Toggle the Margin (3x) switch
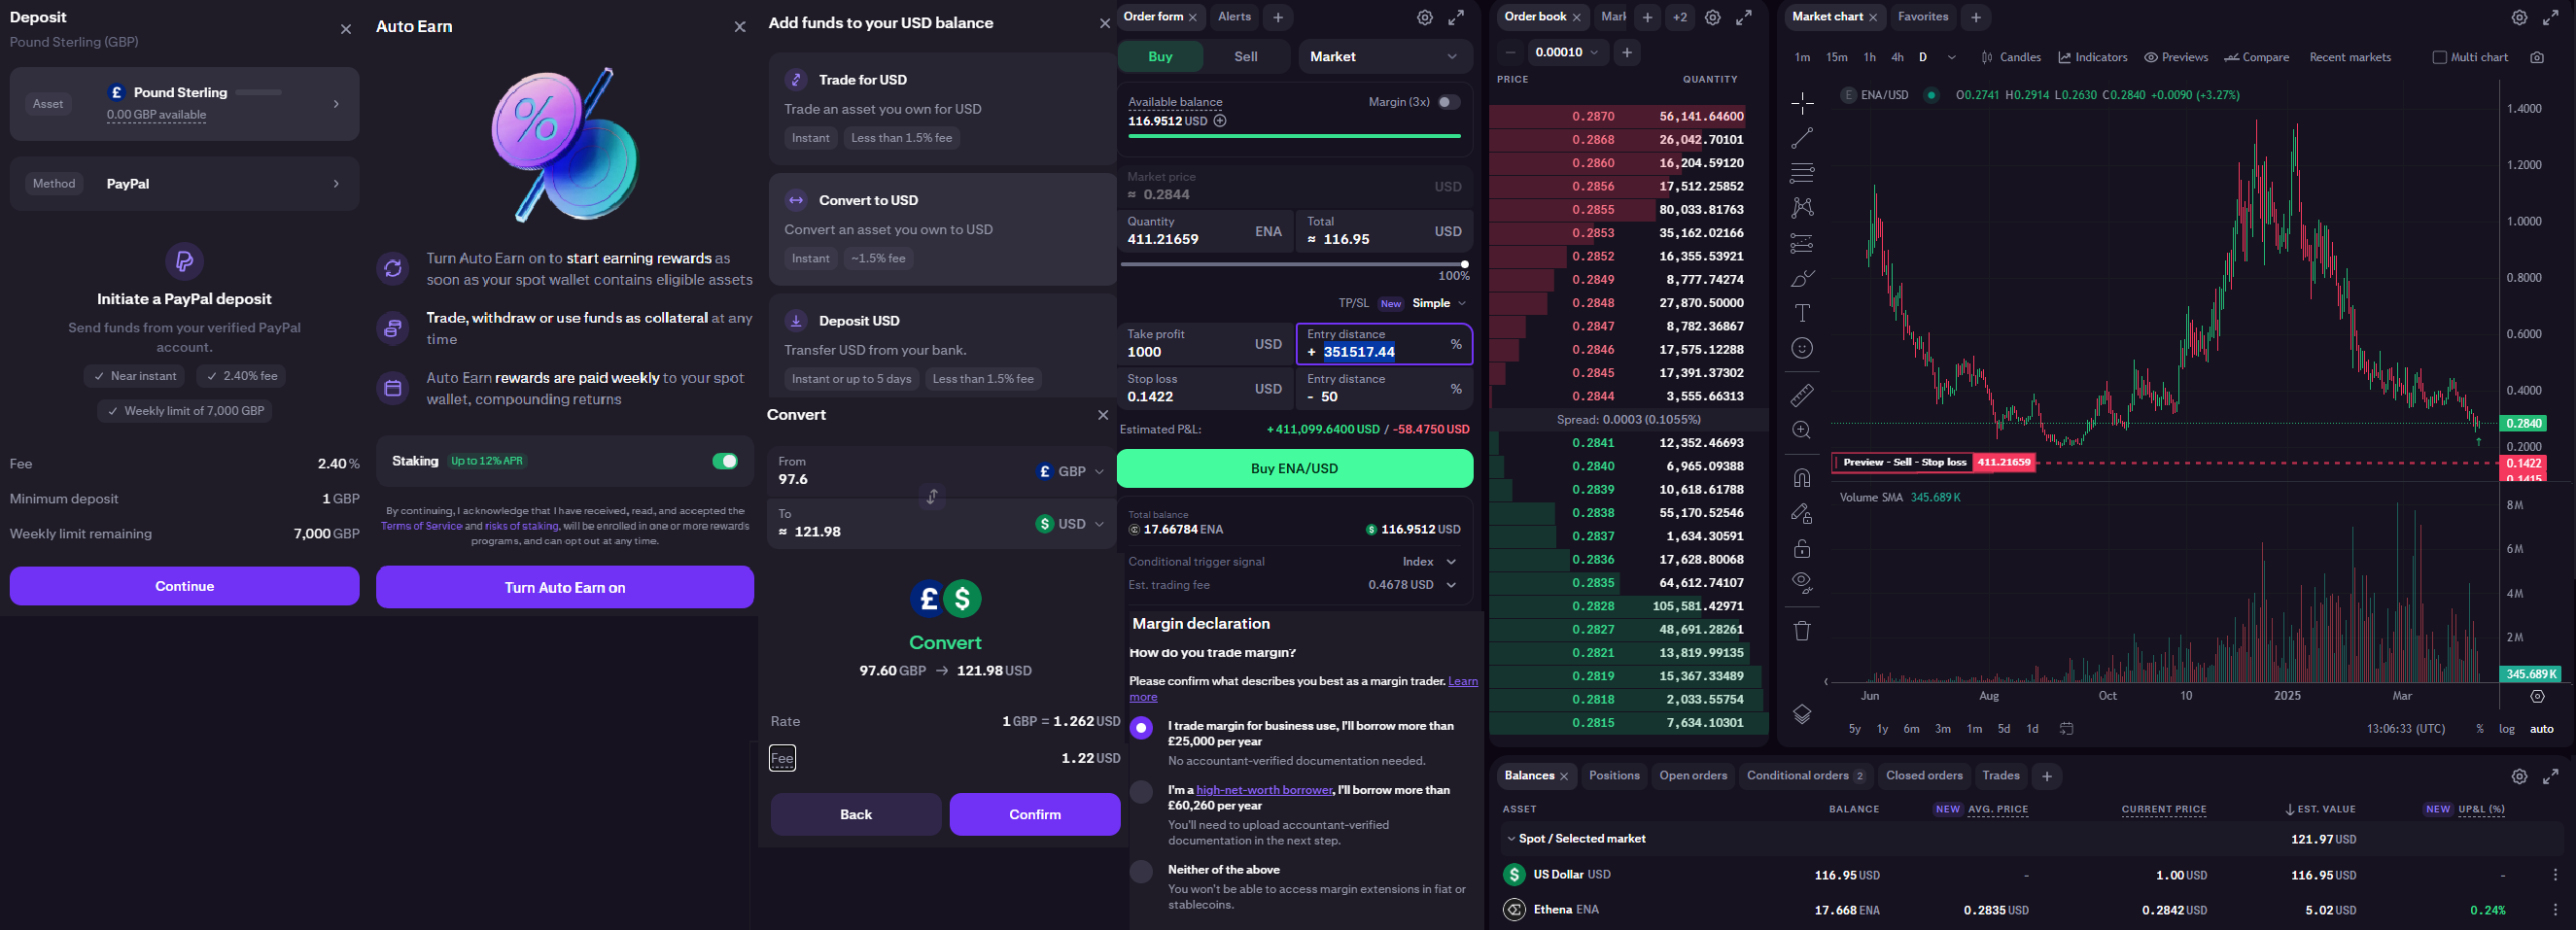Screen dimensions: 2576x930 (1449, 102)
